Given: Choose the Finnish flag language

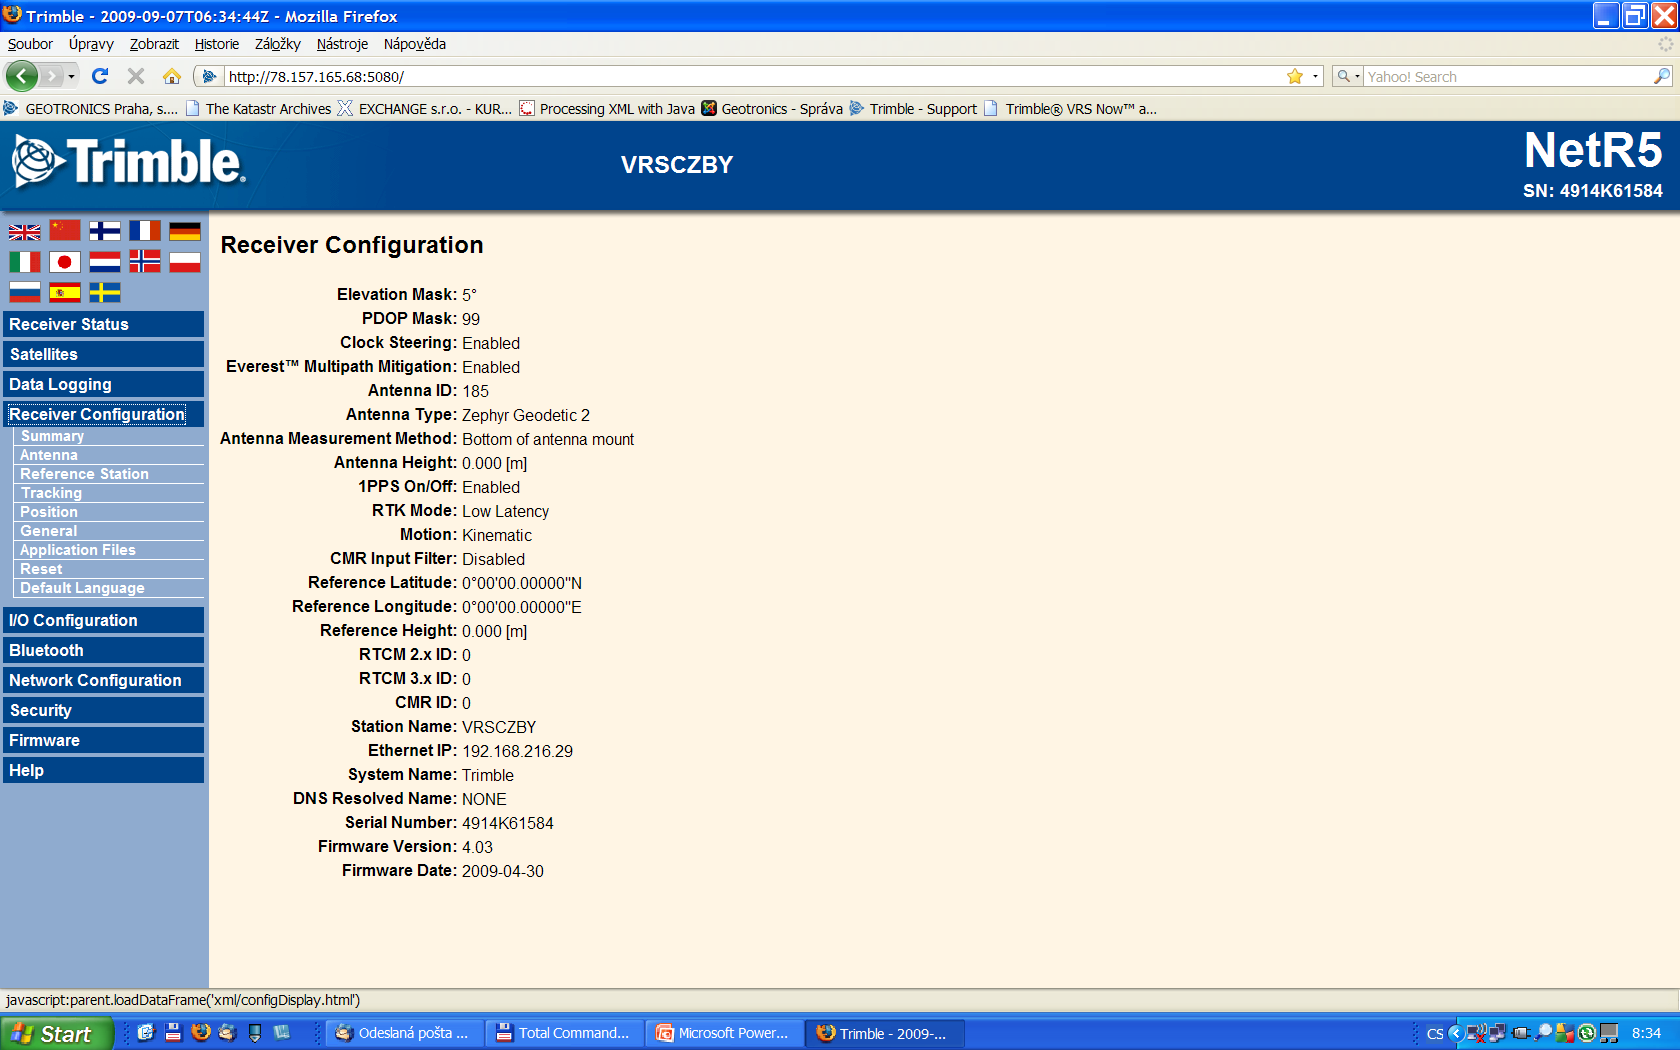Looking at the screenshot, I should (105, 231).
